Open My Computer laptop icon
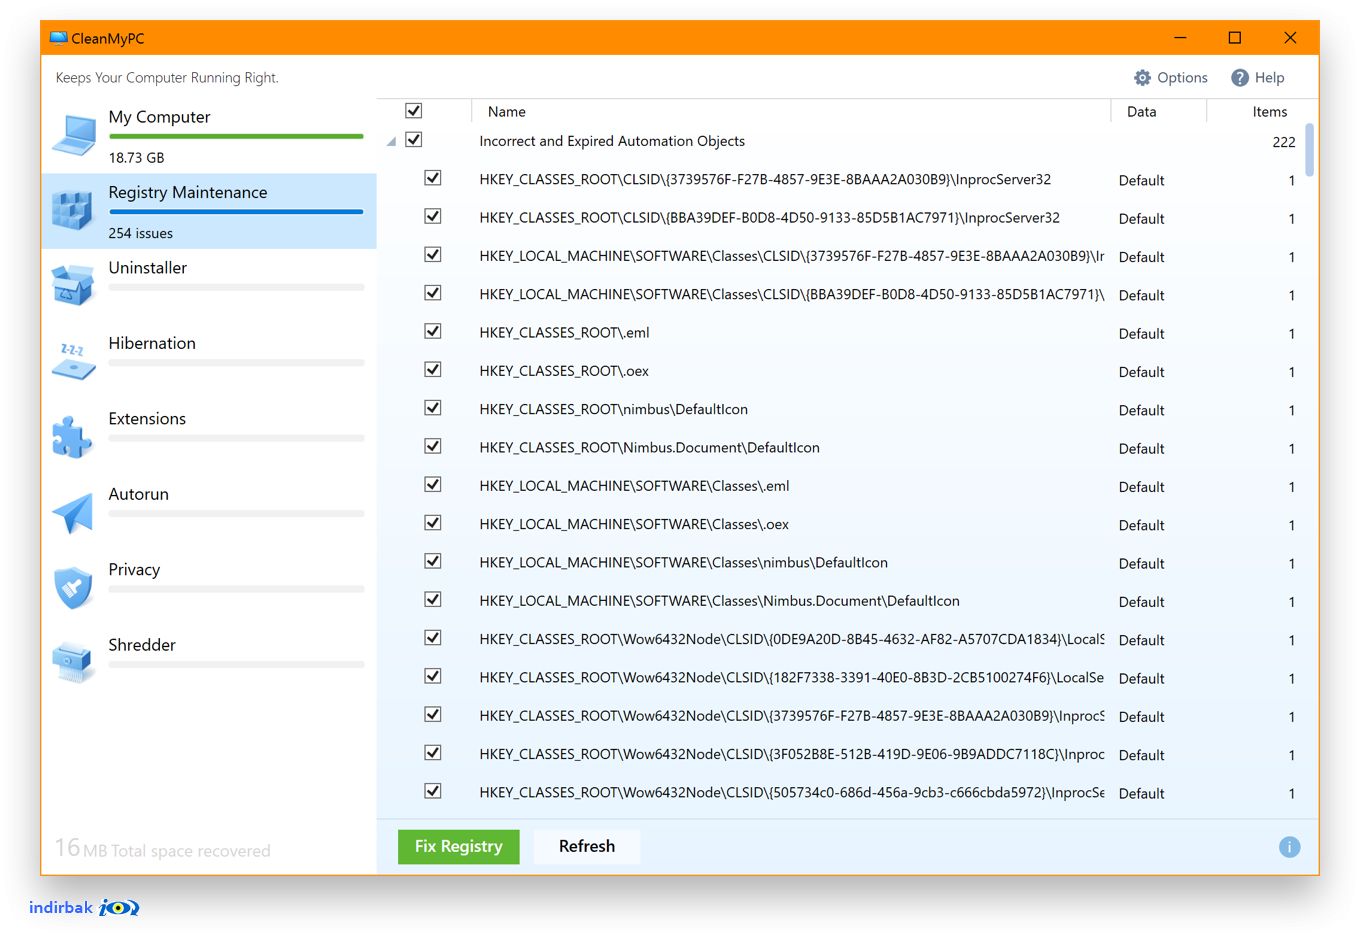Viewport: 1360px width, 936px height. [73, 136]
